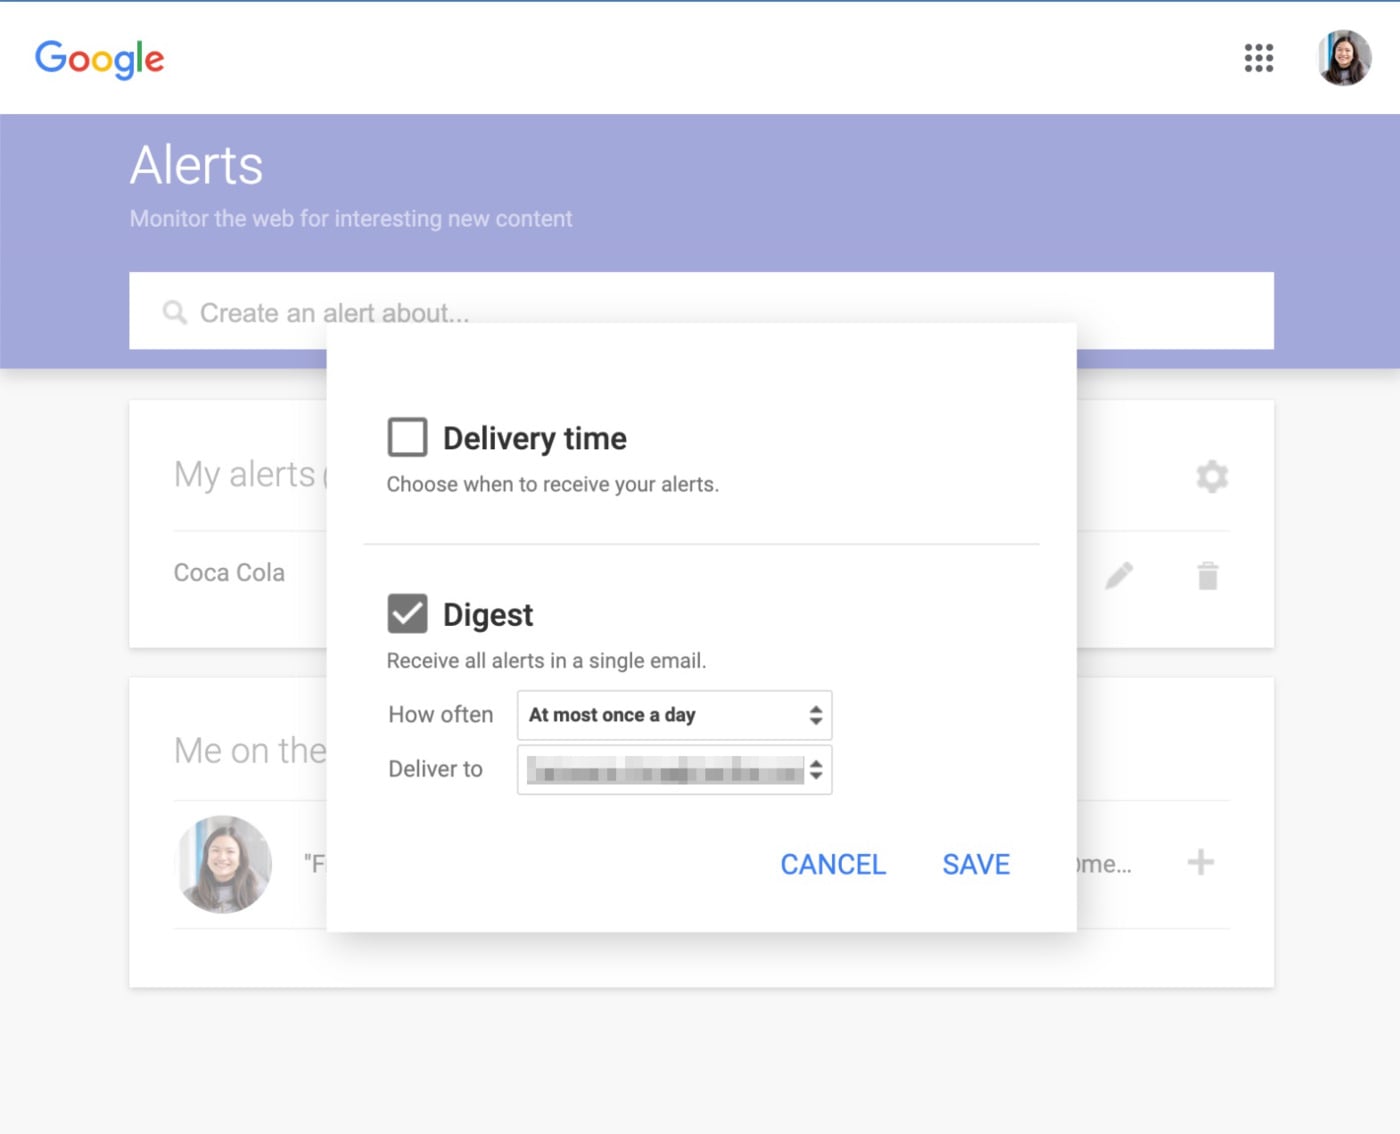The height and width of the screenshot is (1134, 1400).
Task: Click the Delivery time checkbox square icon
Action: (x=407, y=436)
